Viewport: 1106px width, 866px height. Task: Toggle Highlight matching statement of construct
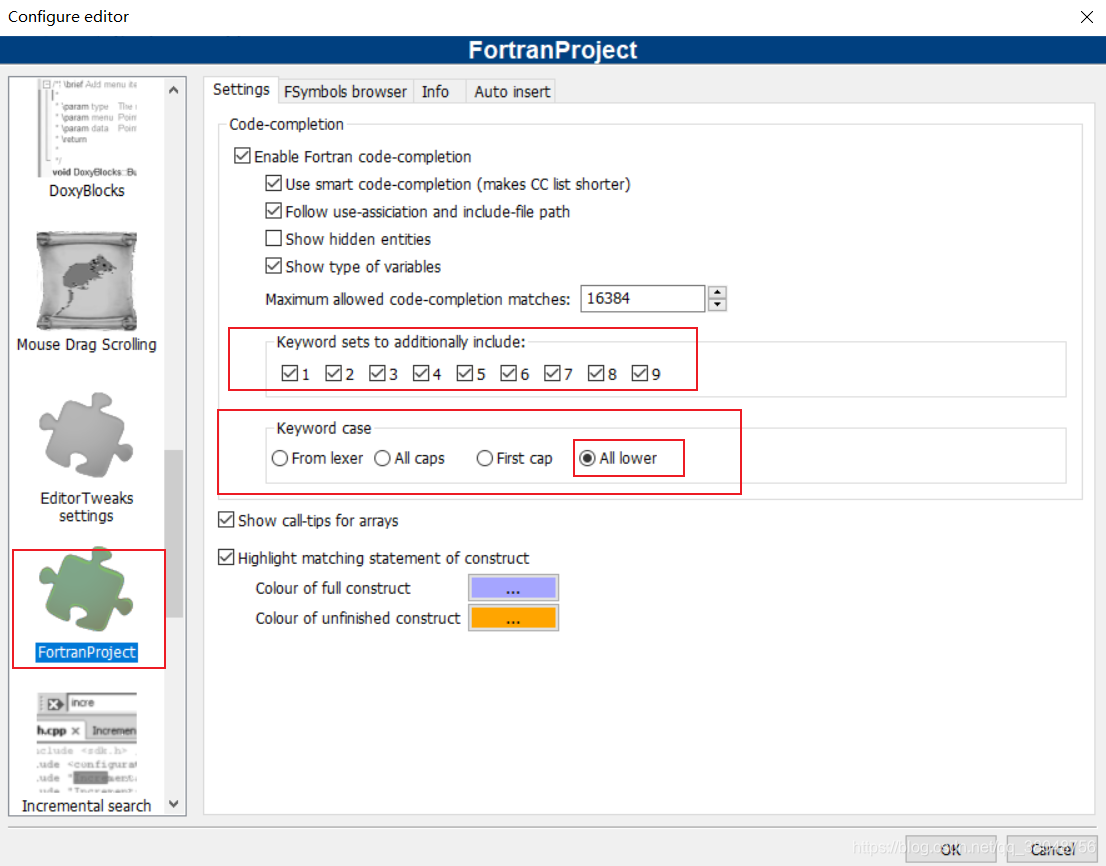(226, 557)
